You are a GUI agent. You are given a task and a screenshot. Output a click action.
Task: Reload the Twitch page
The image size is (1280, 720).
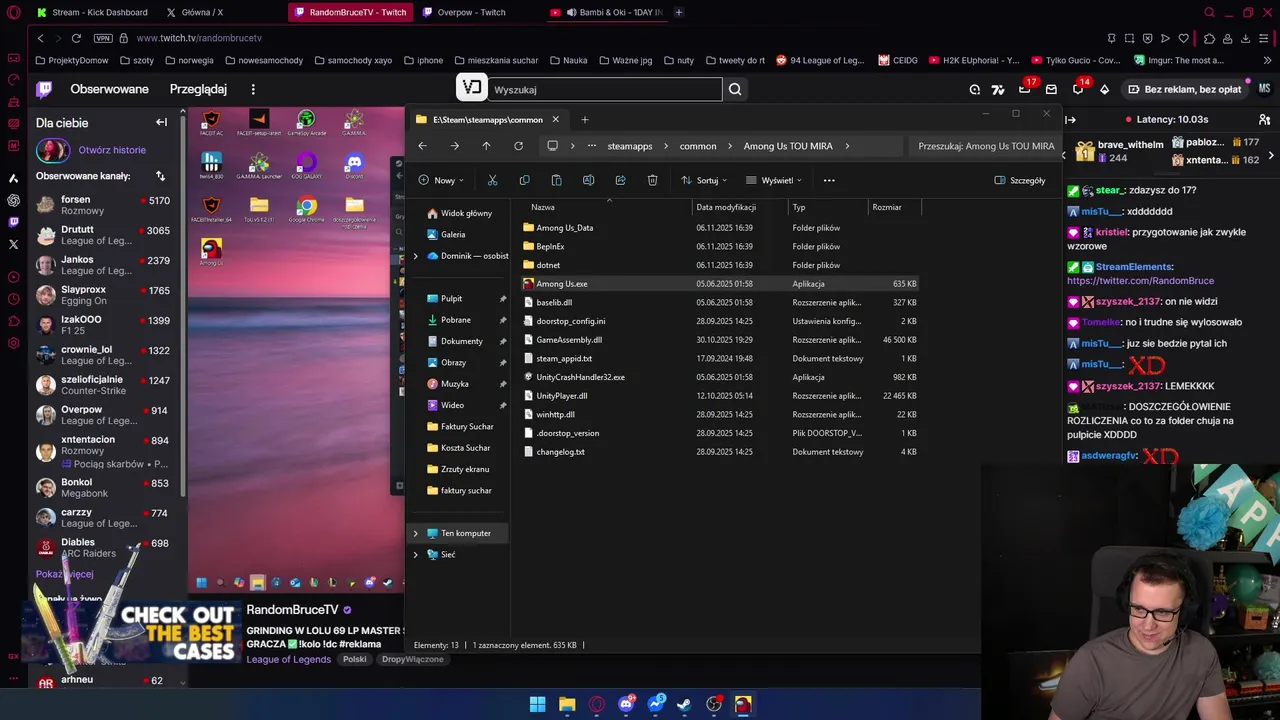(76, 38)
